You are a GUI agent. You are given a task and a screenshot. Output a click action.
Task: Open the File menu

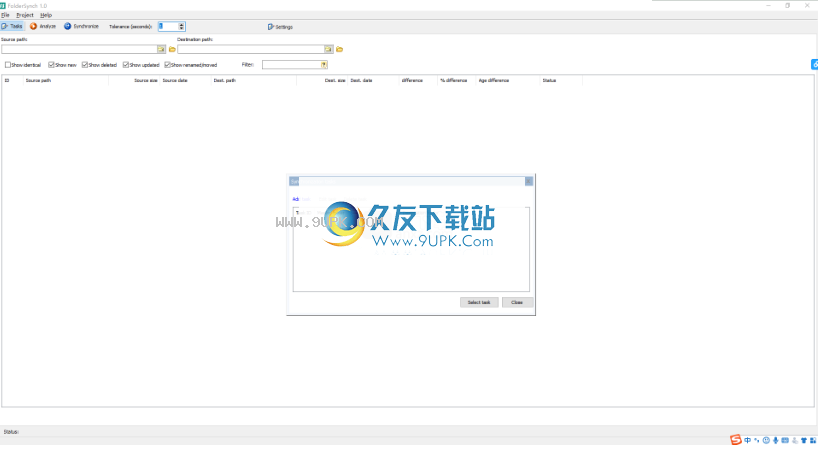click(5, 15)
